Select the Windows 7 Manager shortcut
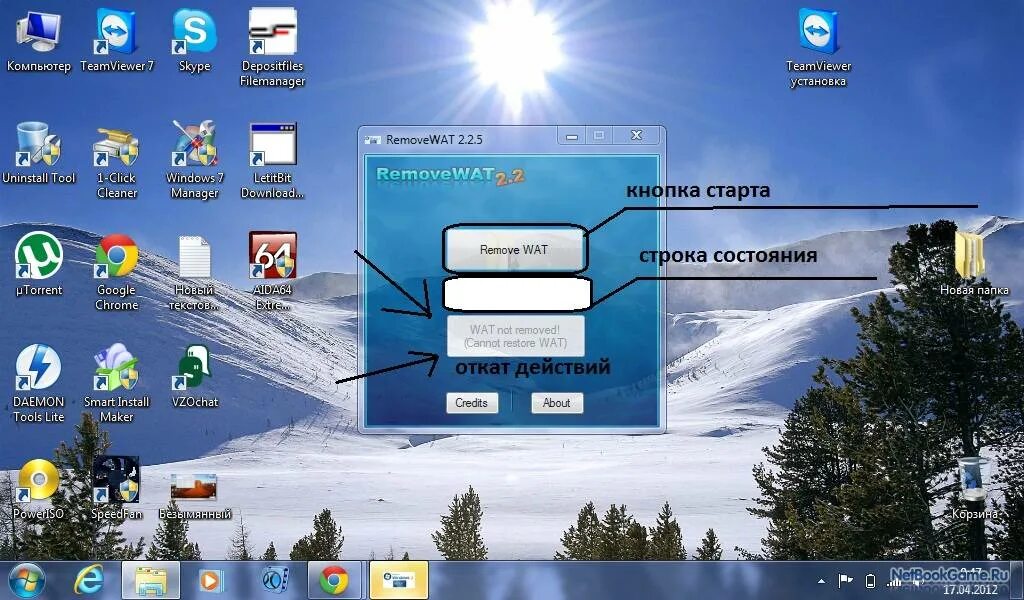The image size is (1024, 600). coord(195,161)
